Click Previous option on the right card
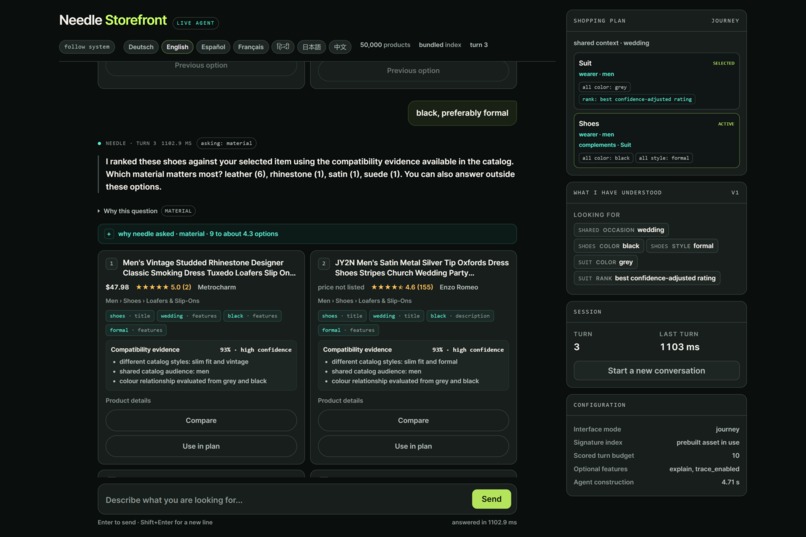 [x=413, y=71]
